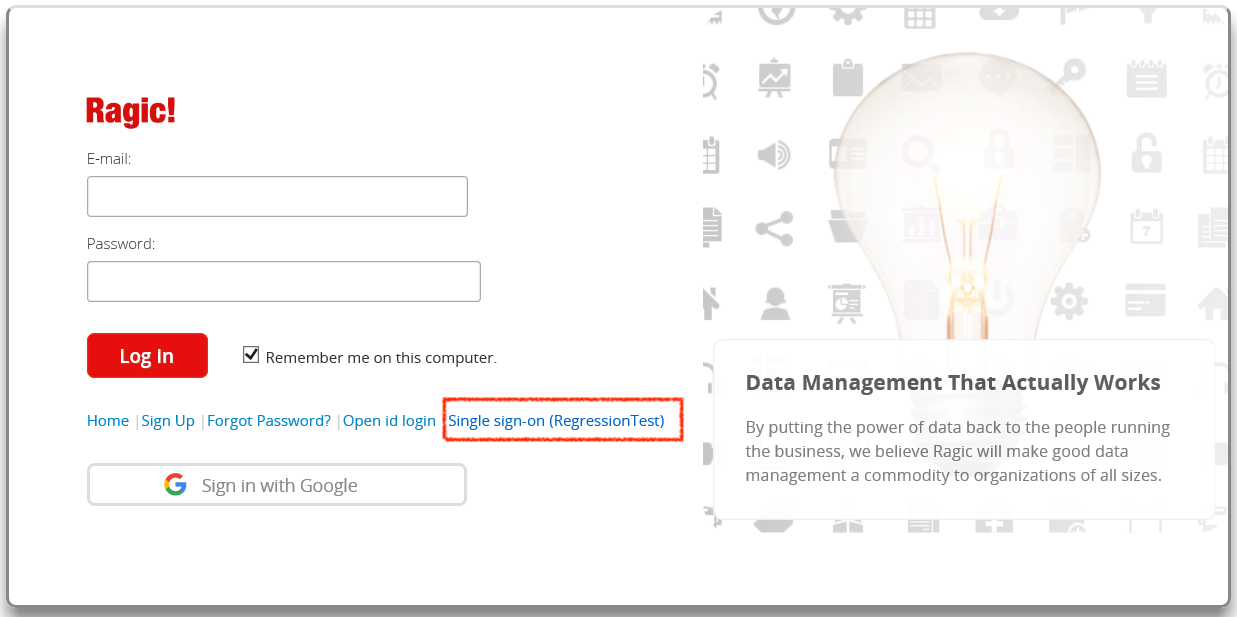1237x617 pixels.
Task: Click the "Password:" field label
Action: point(121,244)
